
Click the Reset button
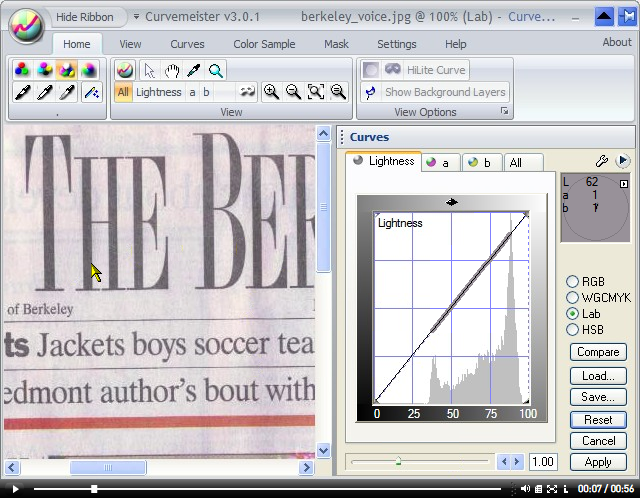point(598,420)
